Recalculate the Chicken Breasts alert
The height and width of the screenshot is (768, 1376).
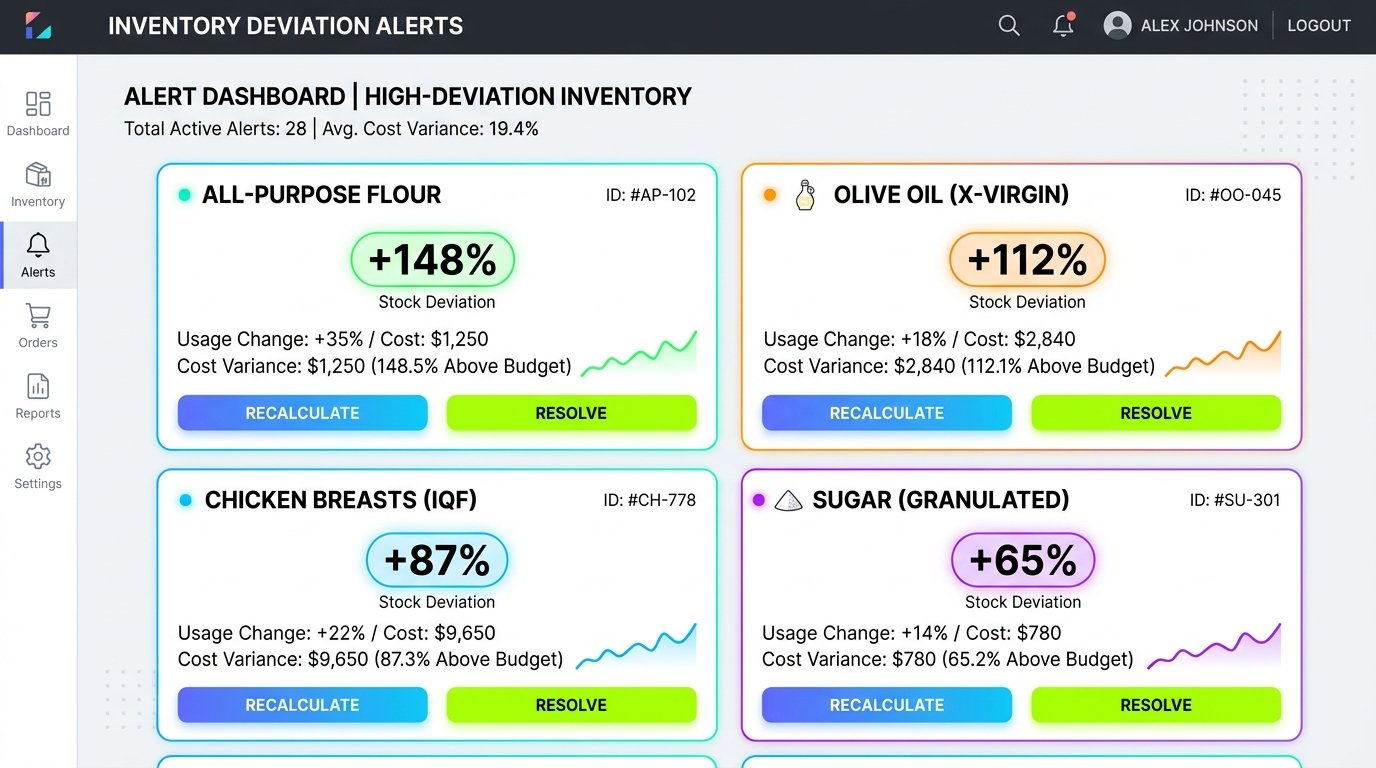pyautogui.click(x=302, y=705)
